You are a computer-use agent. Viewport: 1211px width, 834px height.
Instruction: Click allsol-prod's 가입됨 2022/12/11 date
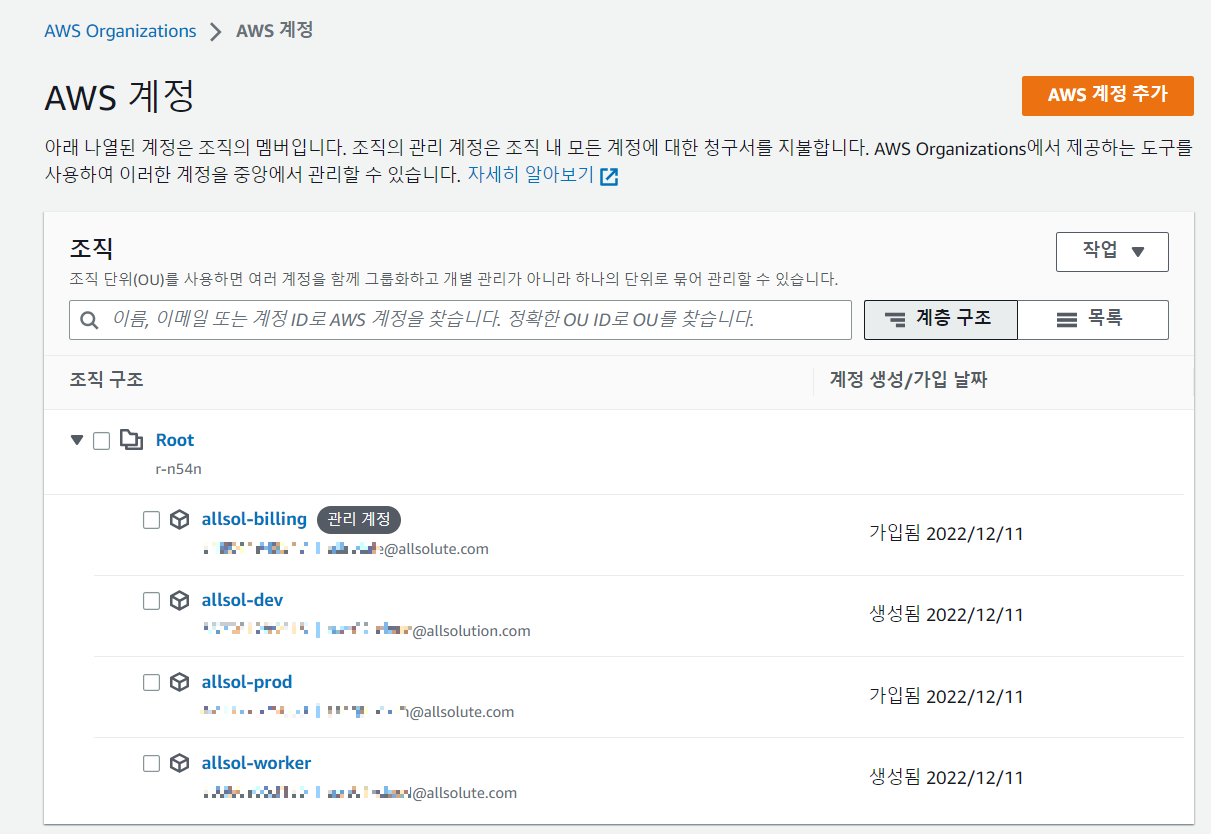click(946, 696)
